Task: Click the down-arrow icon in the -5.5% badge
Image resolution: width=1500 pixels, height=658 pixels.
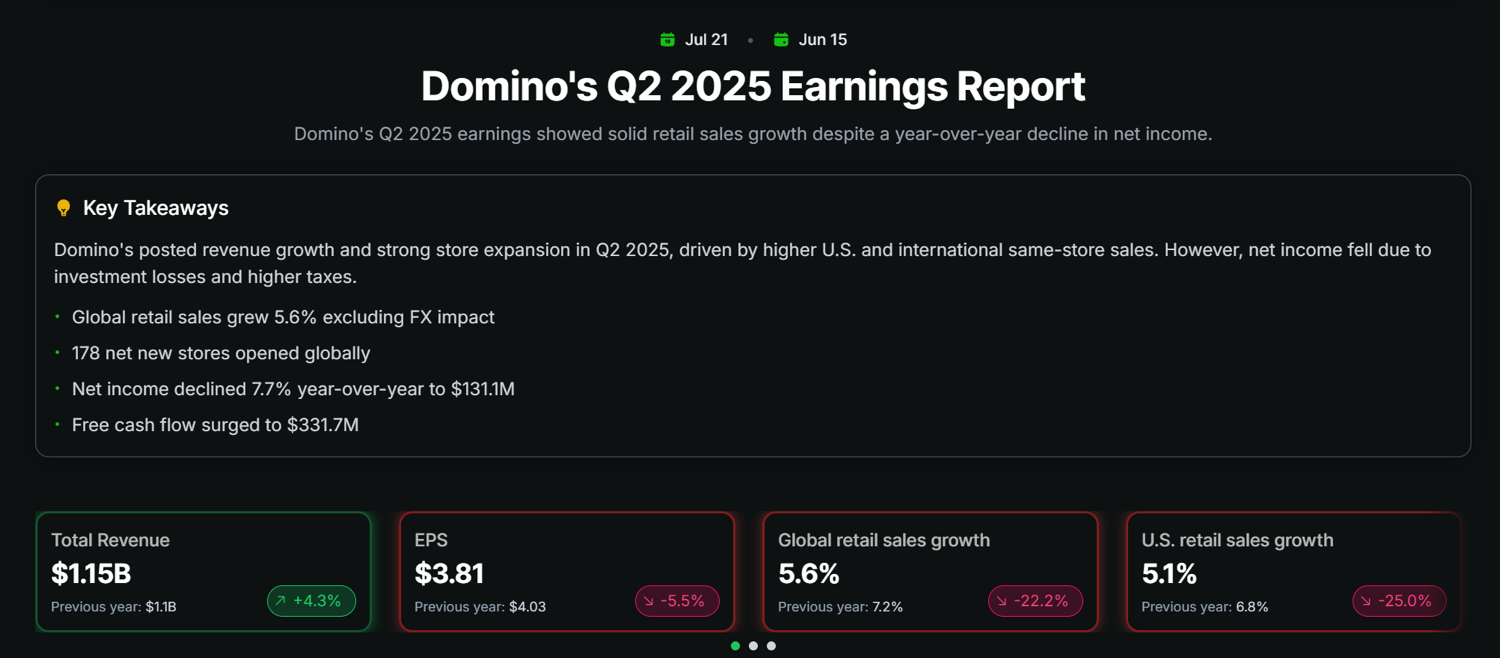Action: point(649,601)
